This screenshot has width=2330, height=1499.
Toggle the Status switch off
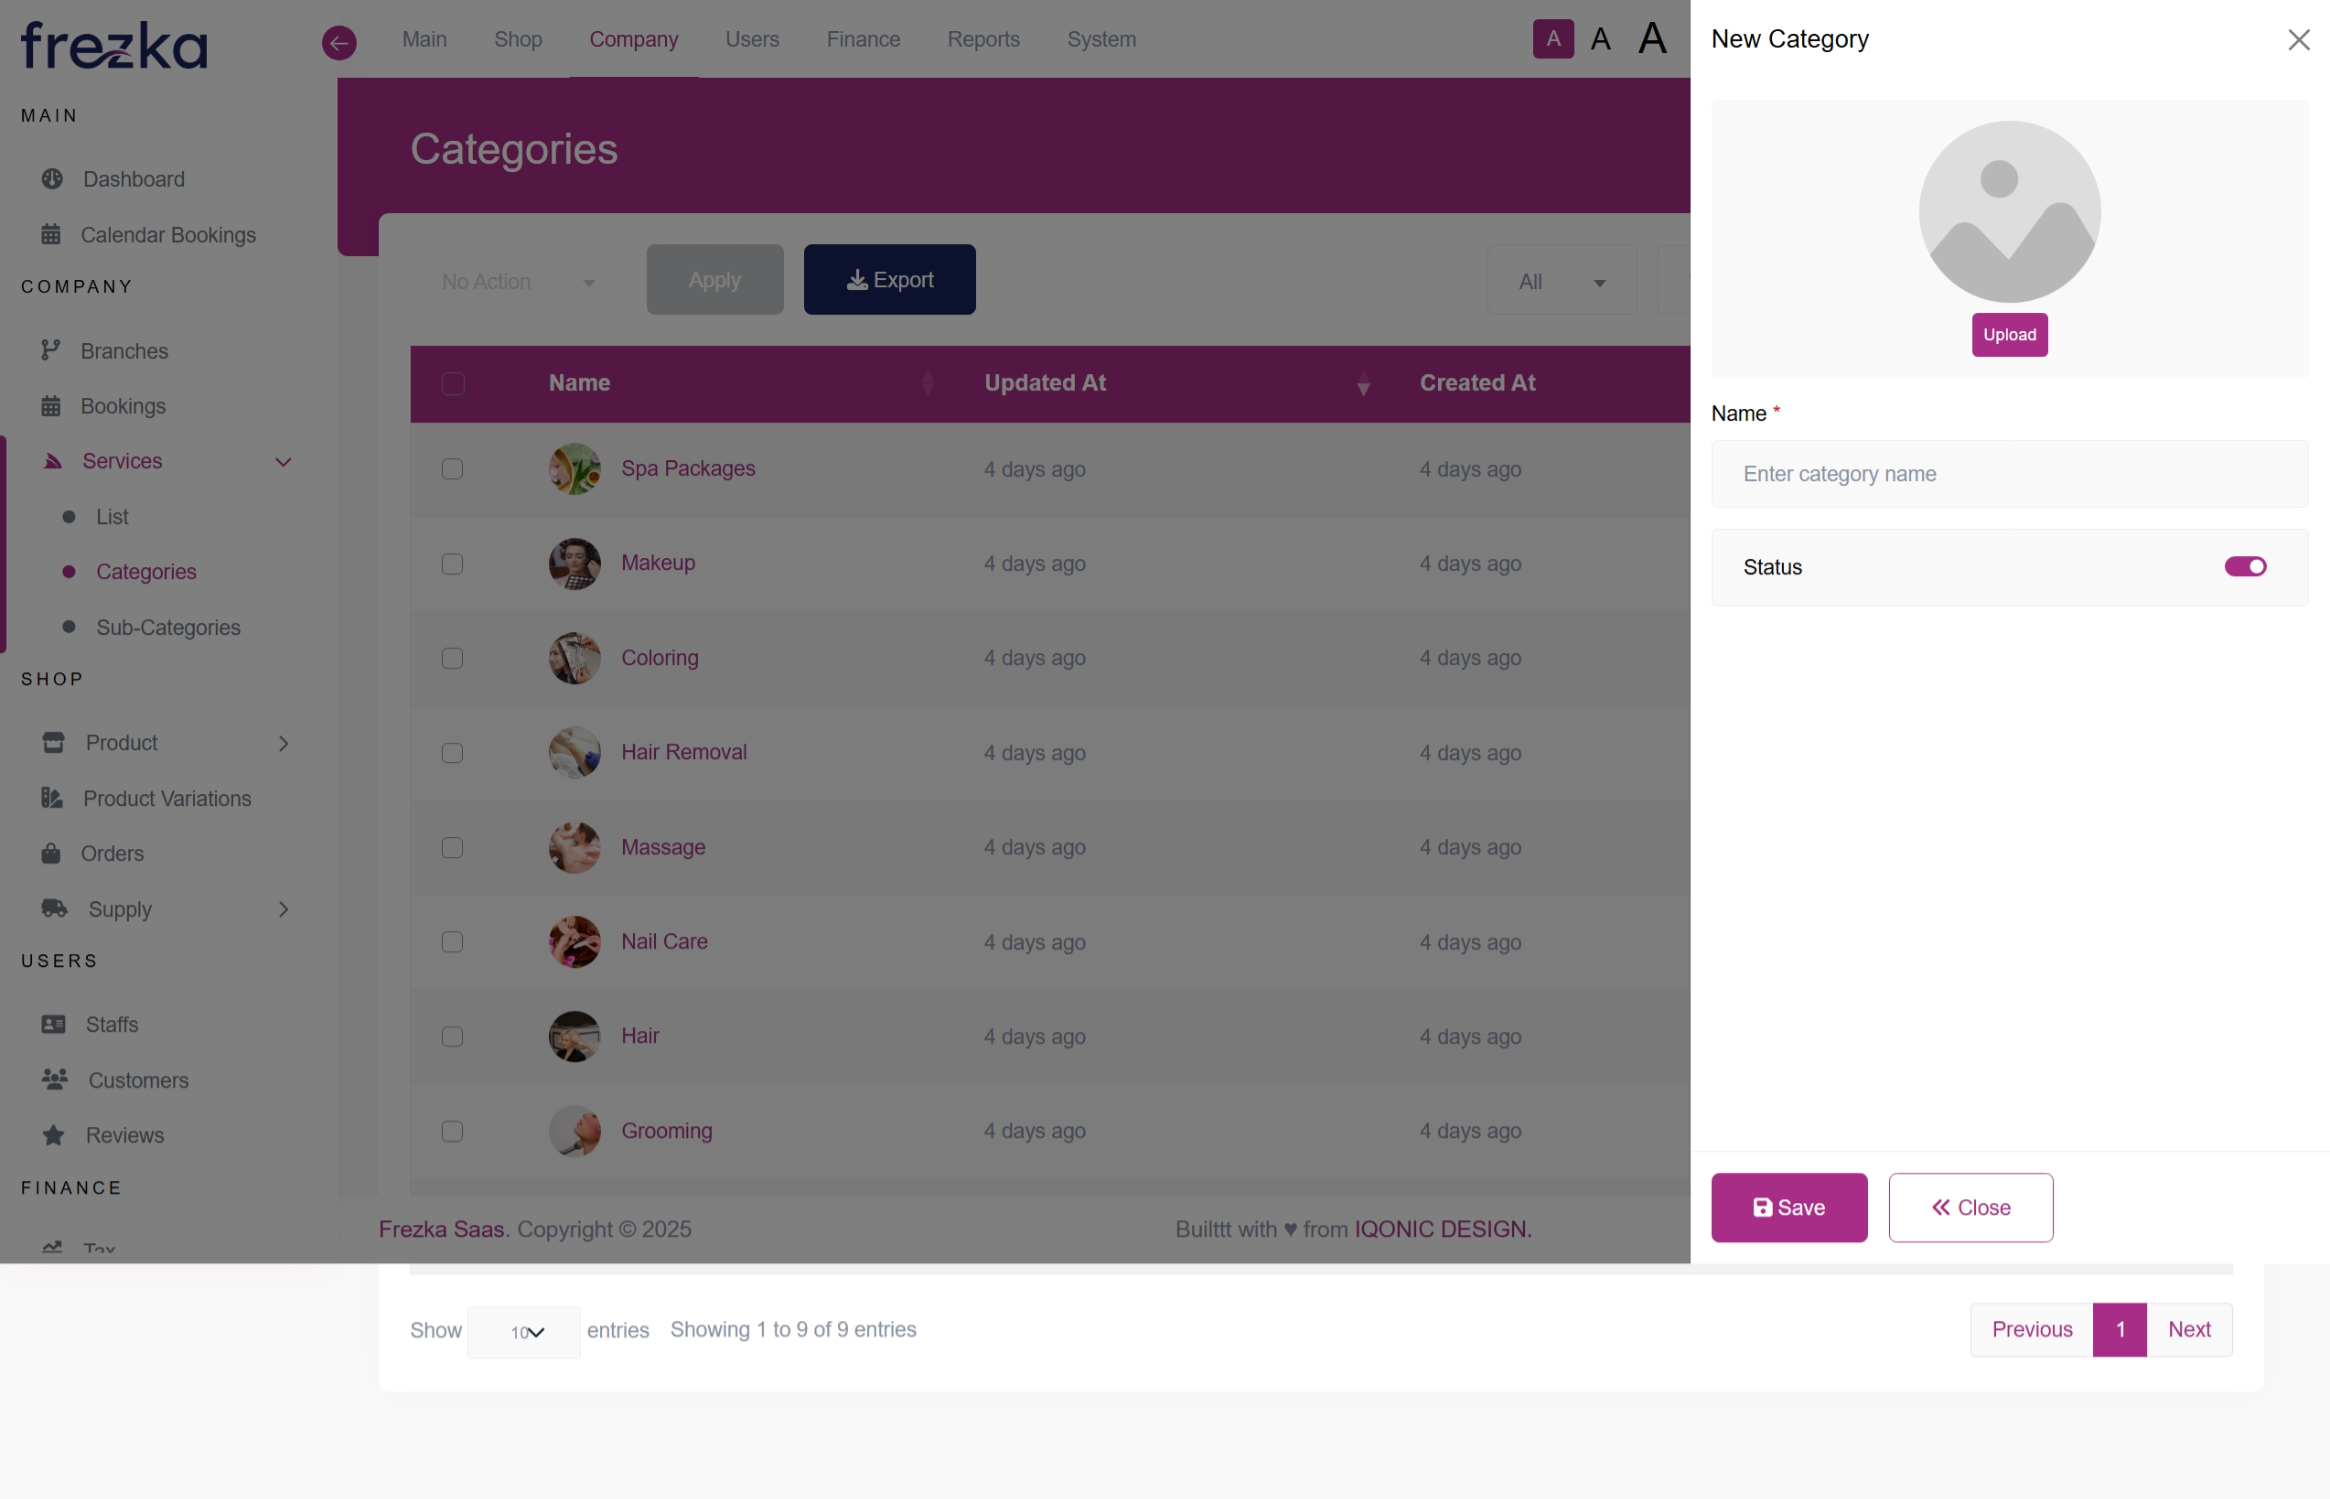(2245, 567)
